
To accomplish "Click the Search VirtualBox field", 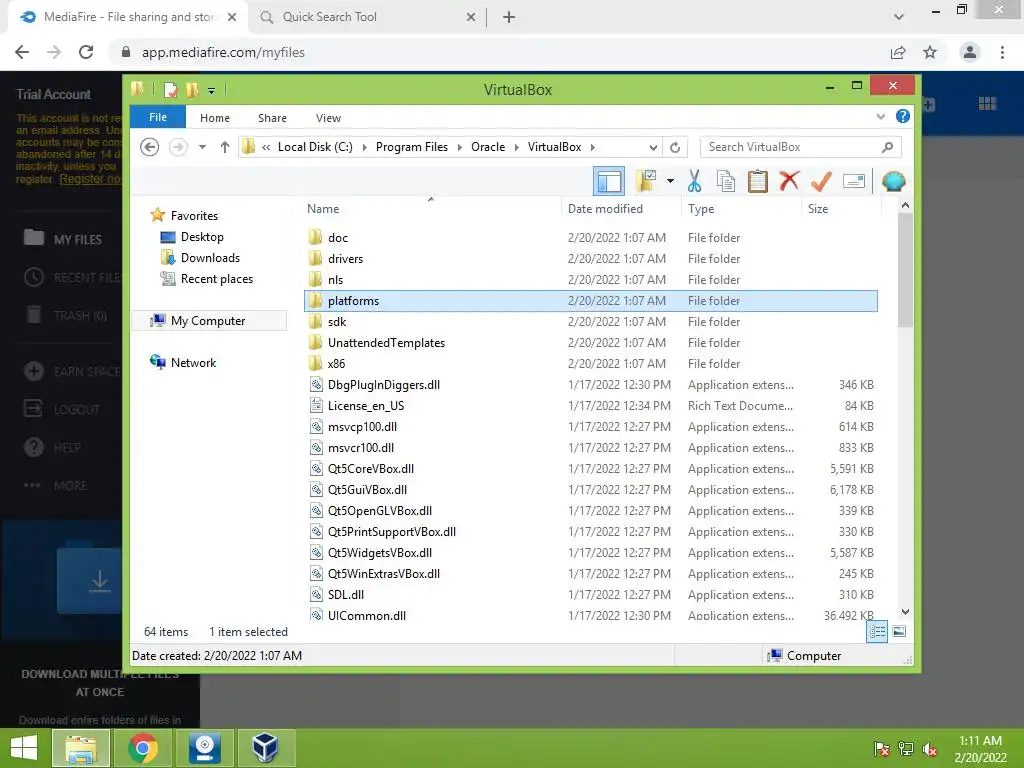I will tap(800, 147).
